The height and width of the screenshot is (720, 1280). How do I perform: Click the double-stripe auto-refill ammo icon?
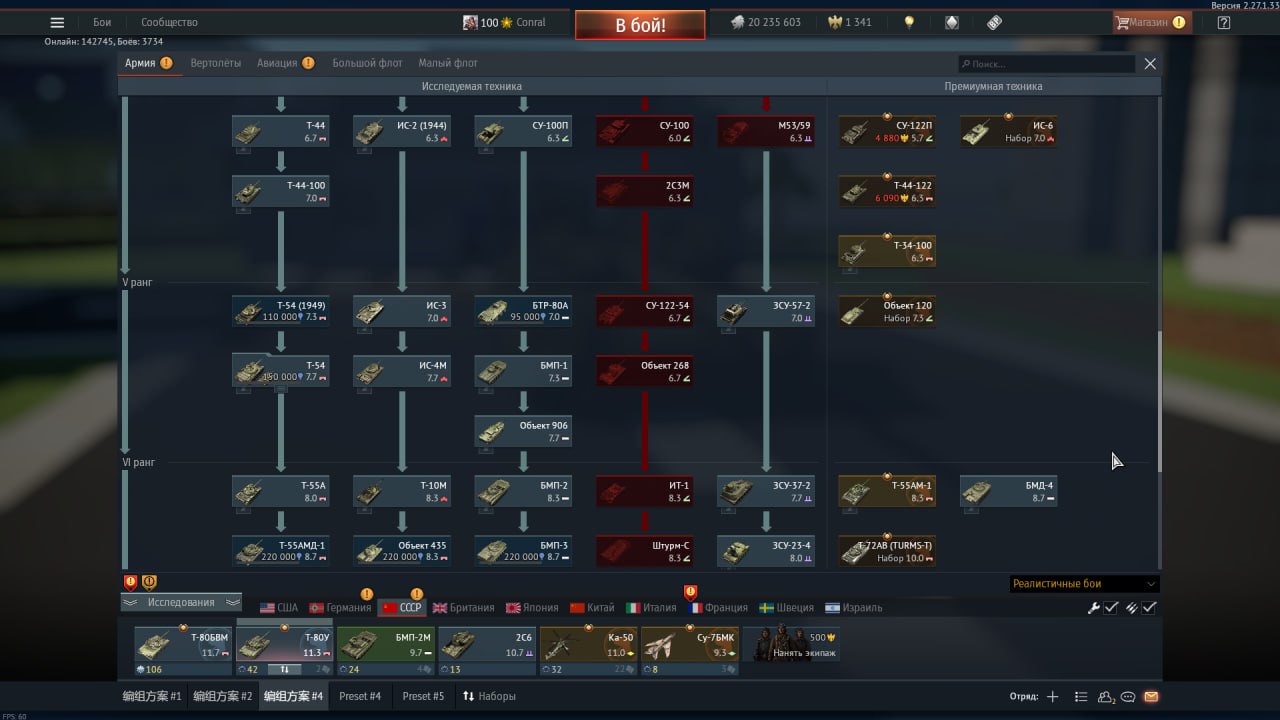pos(1132,608)
